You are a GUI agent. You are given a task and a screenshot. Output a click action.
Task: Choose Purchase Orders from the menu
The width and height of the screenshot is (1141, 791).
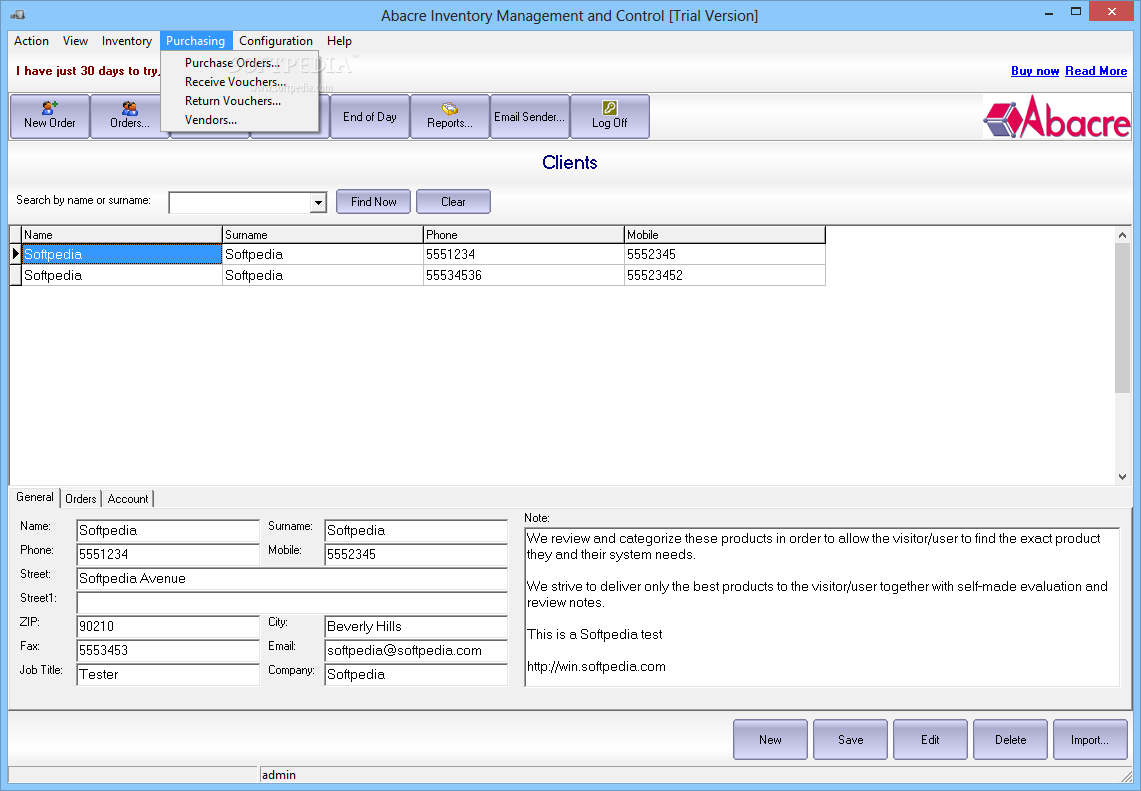point(239,63)
